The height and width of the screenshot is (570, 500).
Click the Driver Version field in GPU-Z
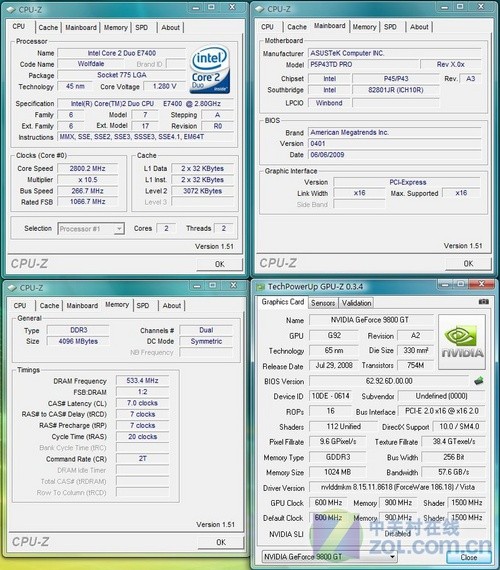pyautogui.click(x=397, y=487)
